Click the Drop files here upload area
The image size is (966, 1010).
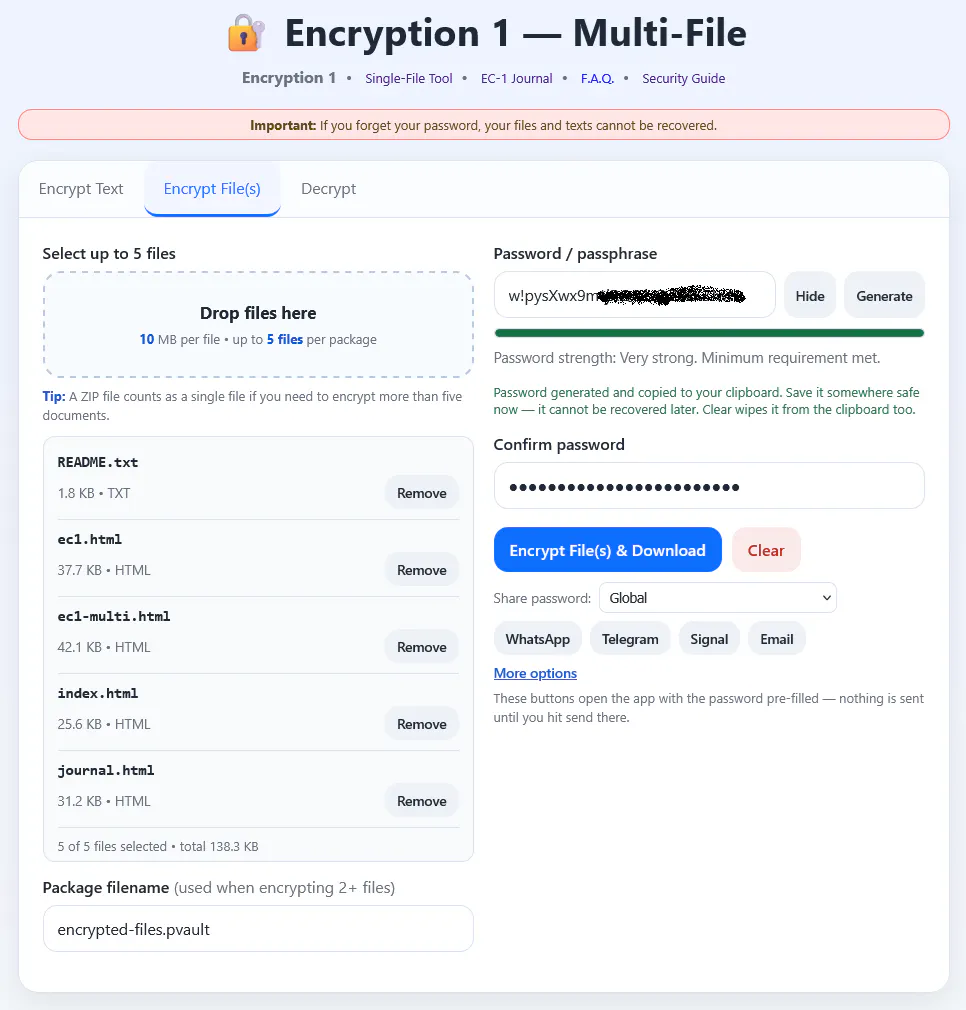click(x=258, y=325)
